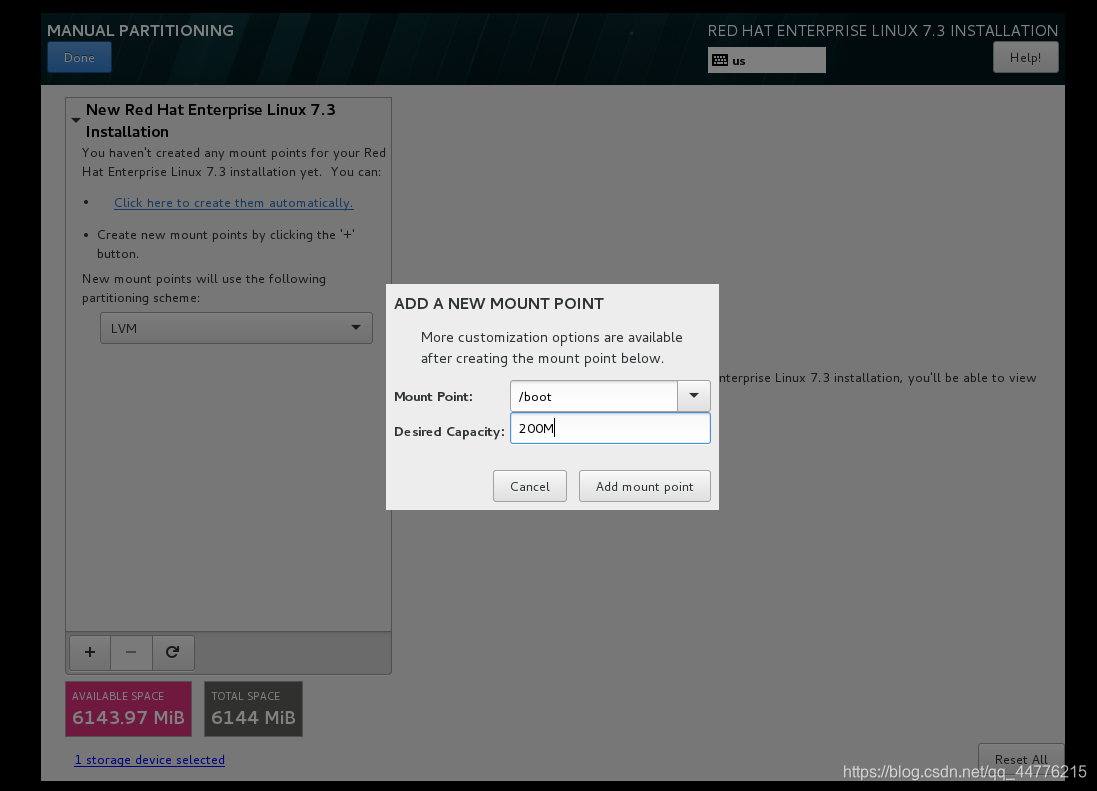Viewport: 1097px width, 791px height.
Task: Click Add mount point button
Action: tap(644, 486)
